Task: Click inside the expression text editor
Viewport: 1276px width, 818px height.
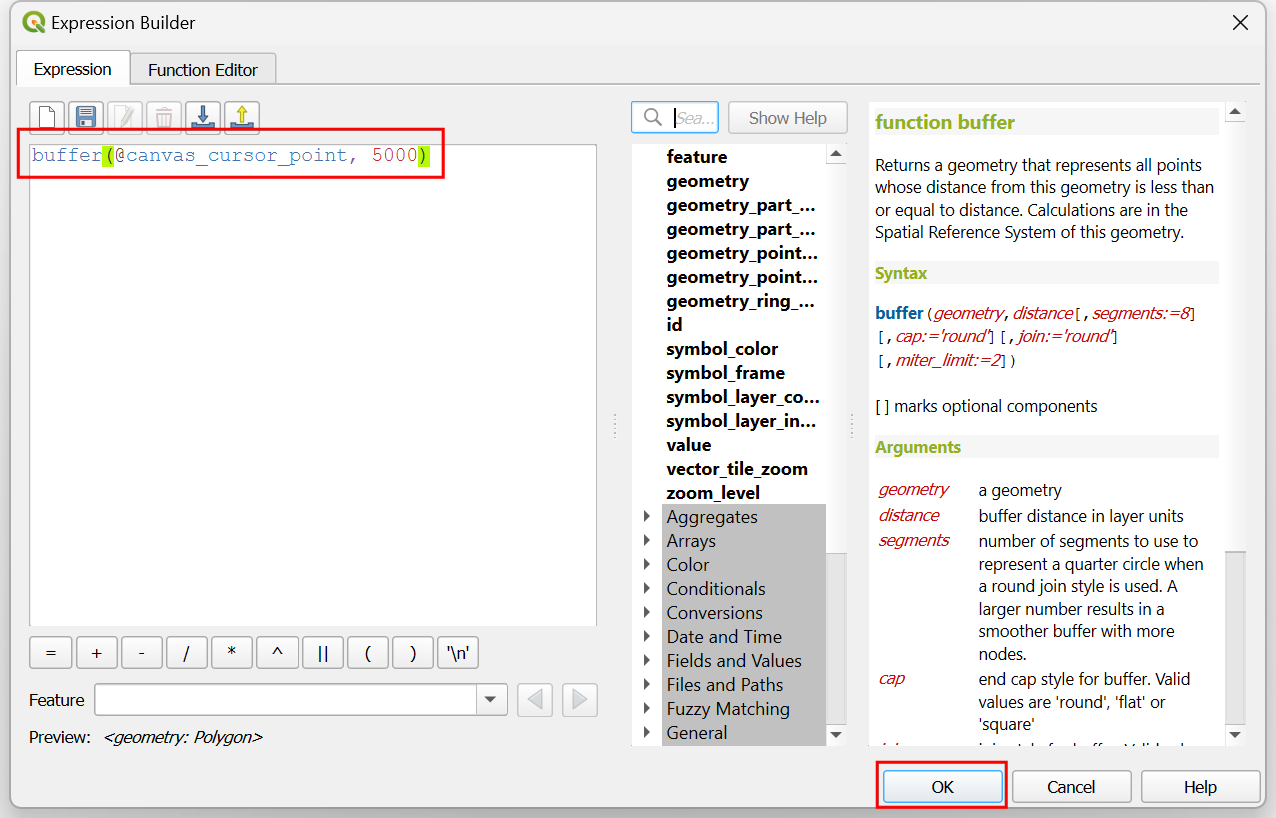Action: coord(312,400)
